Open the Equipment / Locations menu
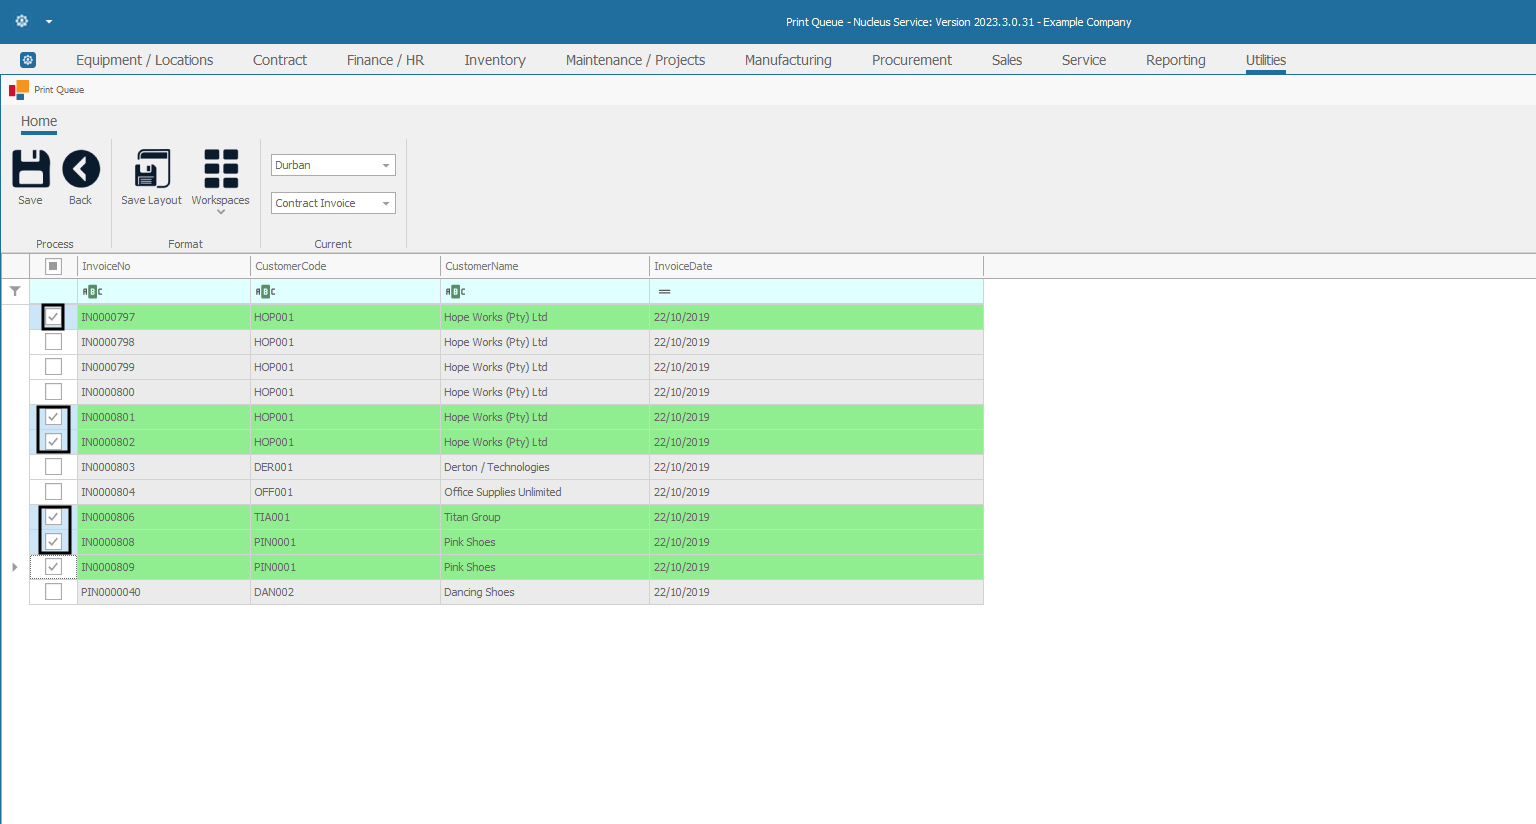1536x824 pixels. (144, 60)
